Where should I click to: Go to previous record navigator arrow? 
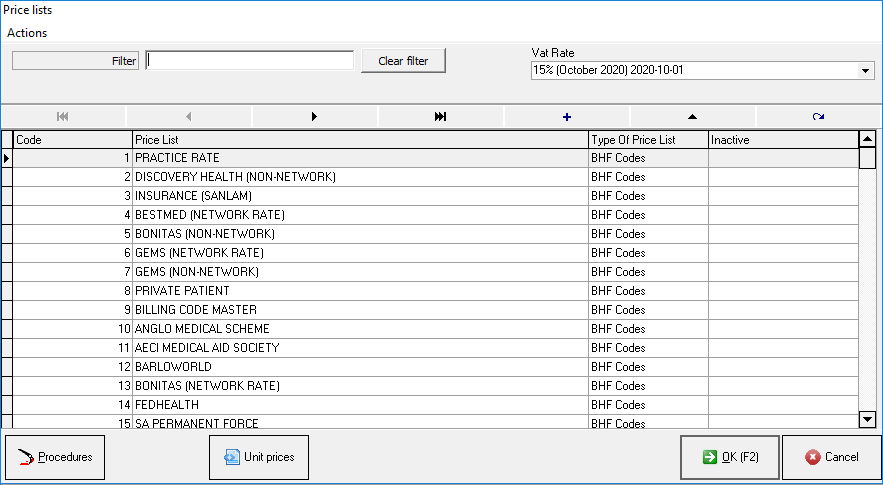coord(189,117)
